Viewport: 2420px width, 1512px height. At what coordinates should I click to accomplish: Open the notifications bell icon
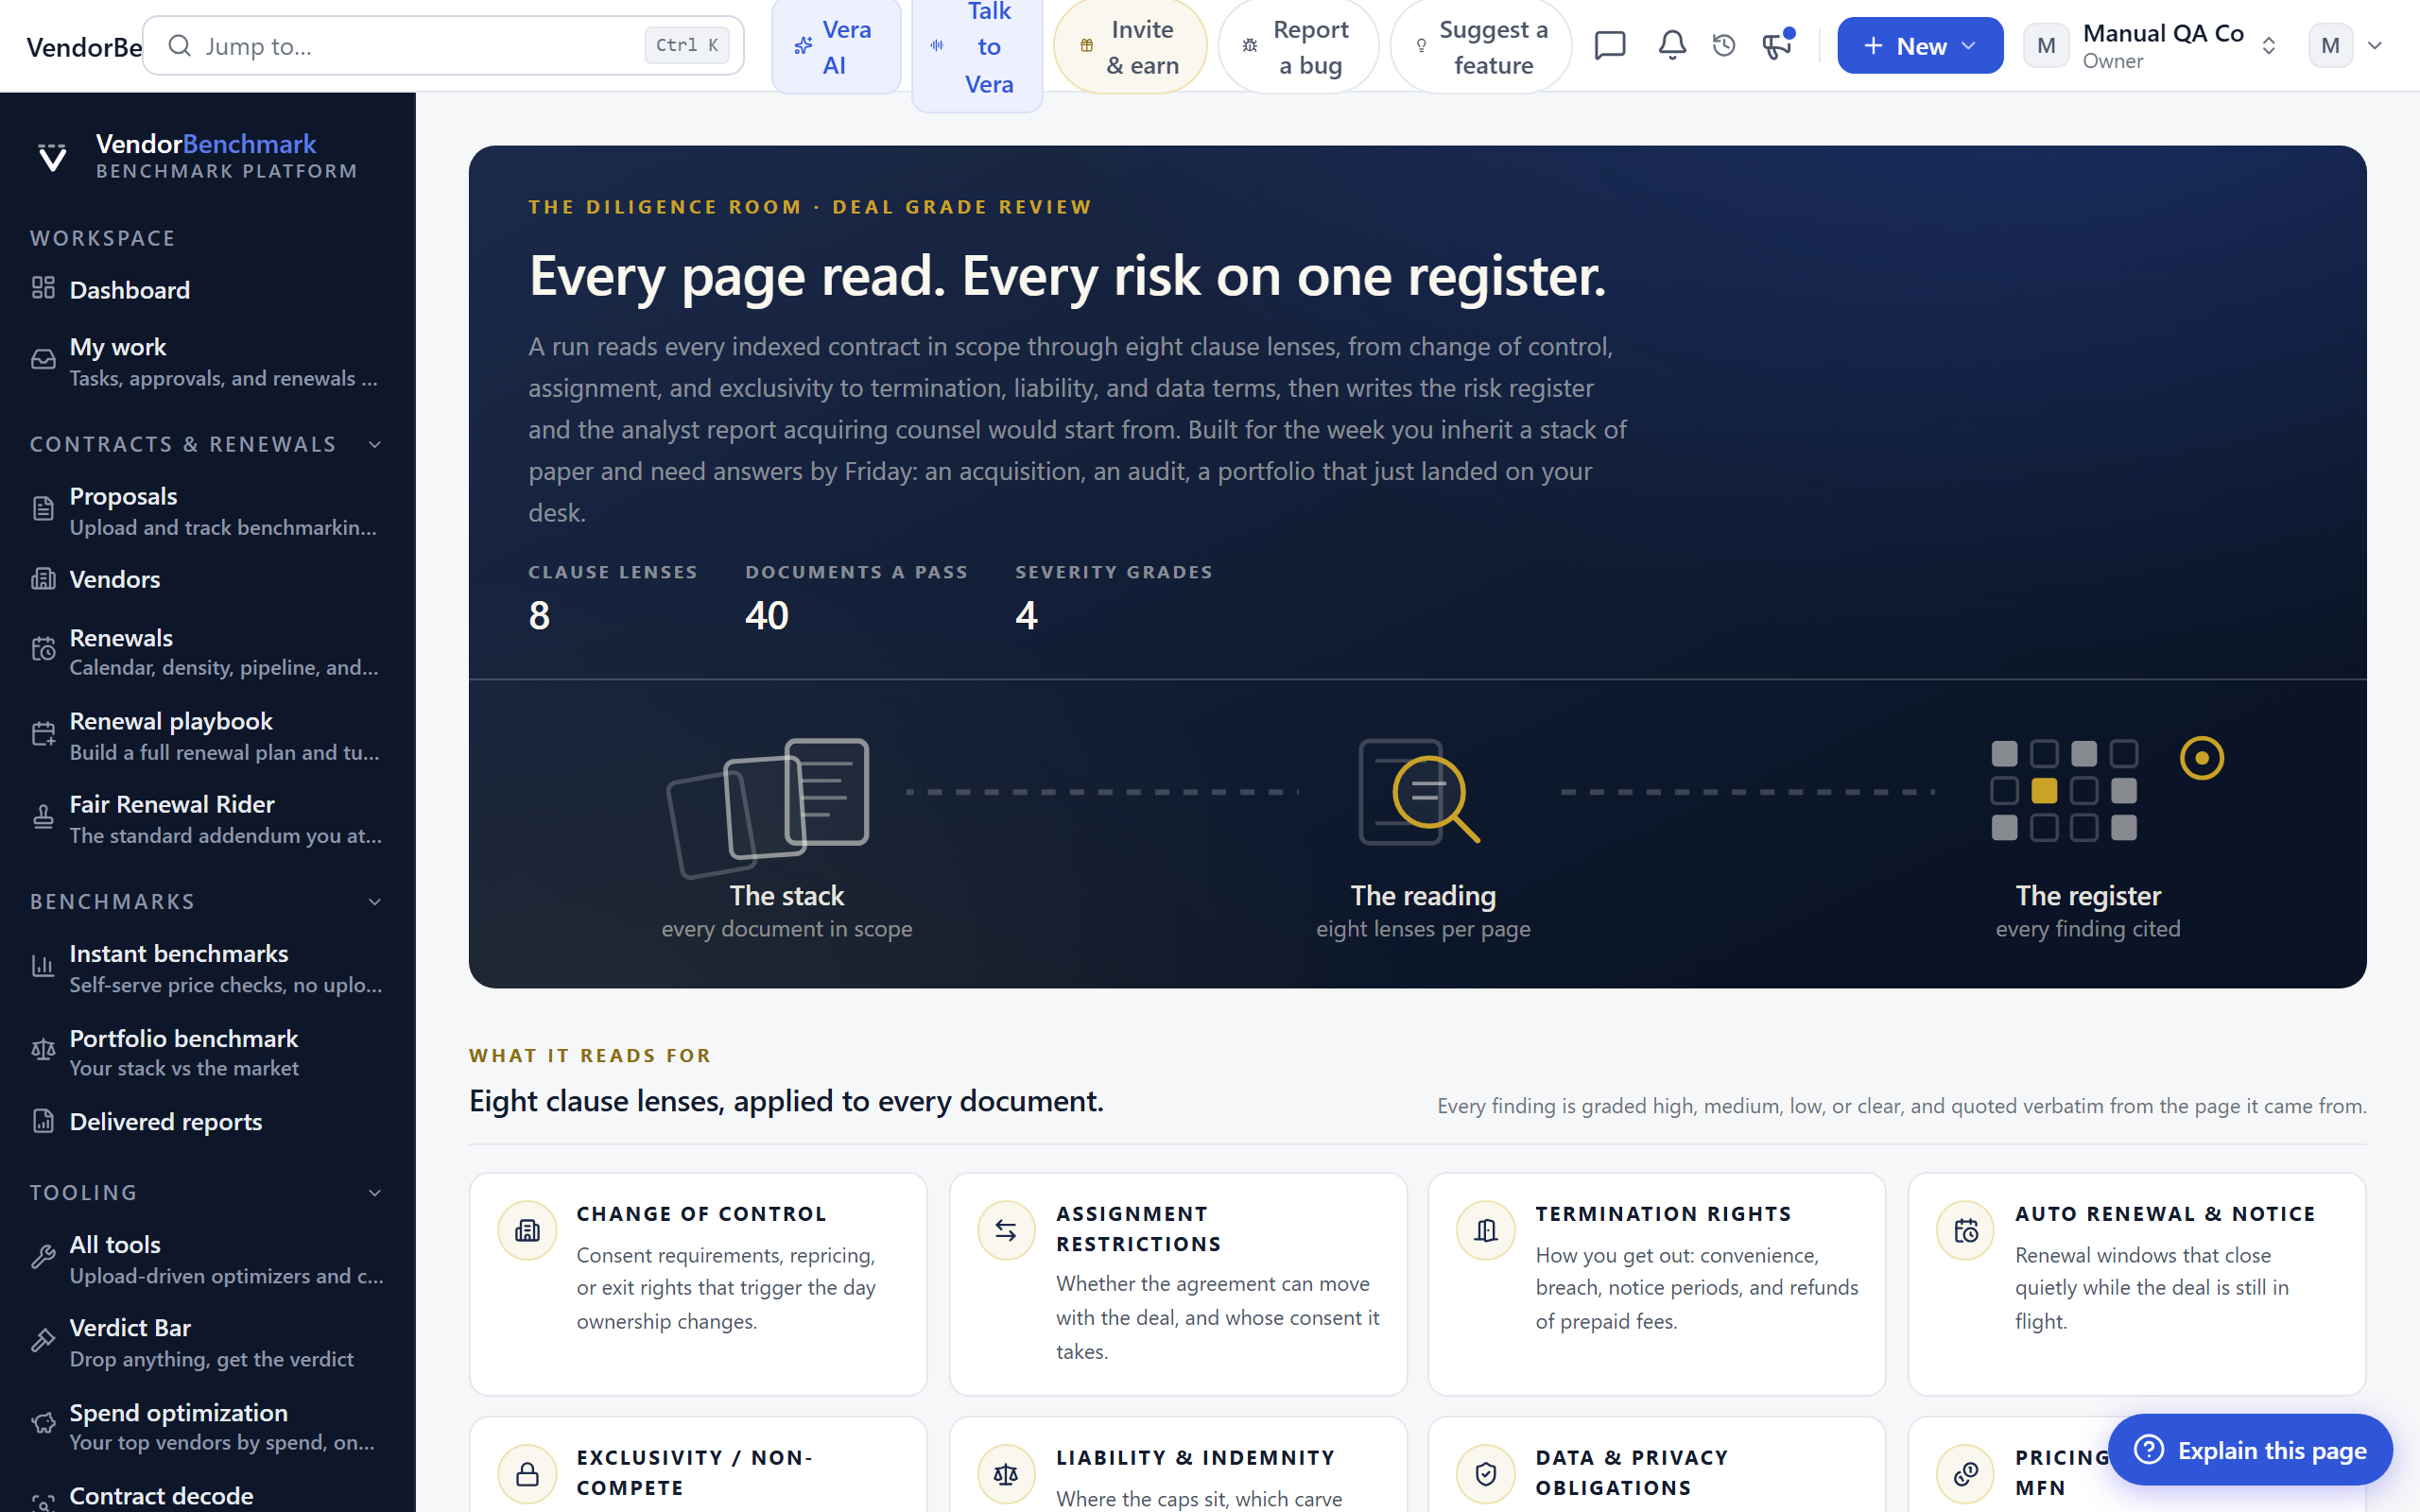pyautogui.click(x=1672, y=46)
